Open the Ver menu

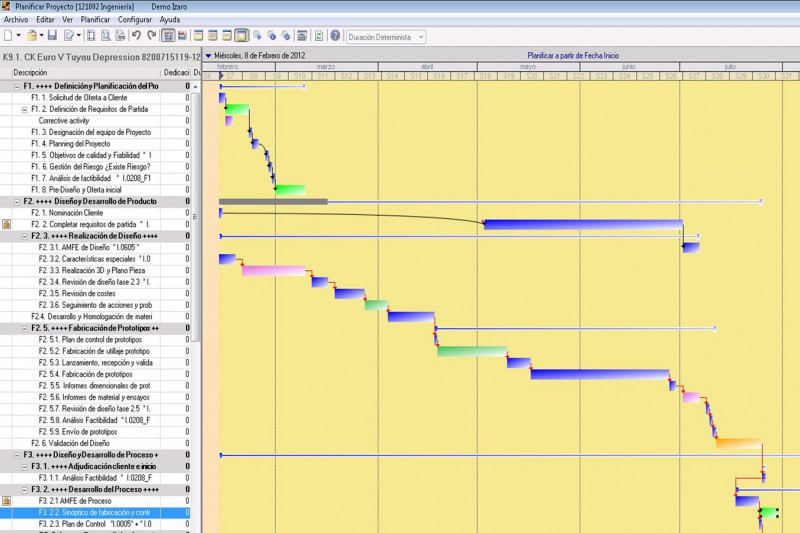click(x=67, y=19)
